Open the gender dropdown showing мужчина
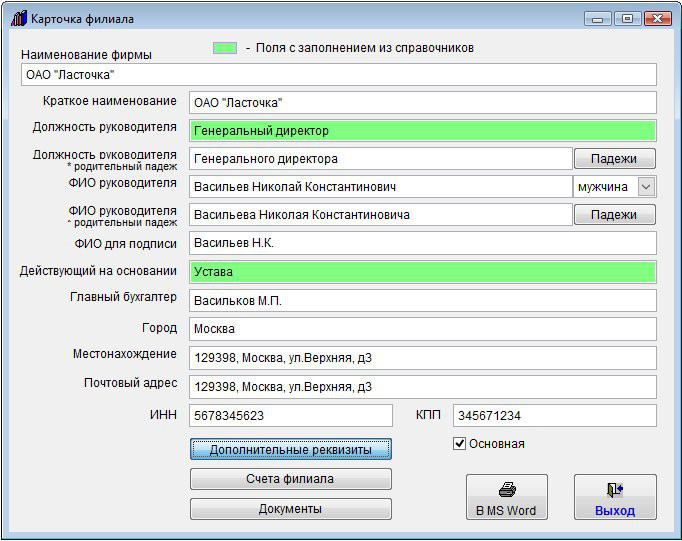682x541 pixels. pyautogui.click(x=646, y=187)
